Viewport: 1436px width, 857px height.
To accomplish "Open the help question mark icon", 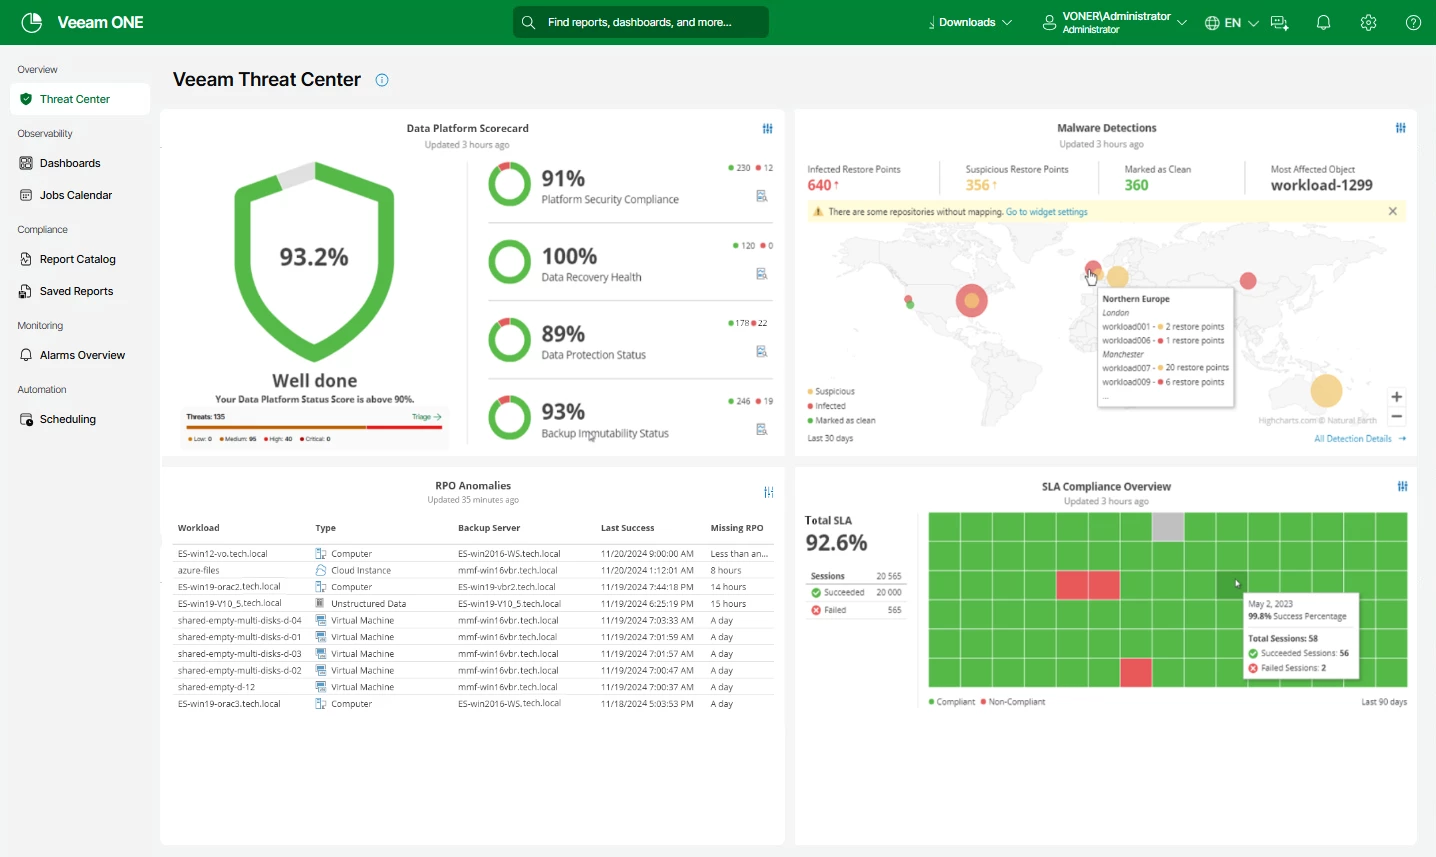I will (x=1413, y=23).
